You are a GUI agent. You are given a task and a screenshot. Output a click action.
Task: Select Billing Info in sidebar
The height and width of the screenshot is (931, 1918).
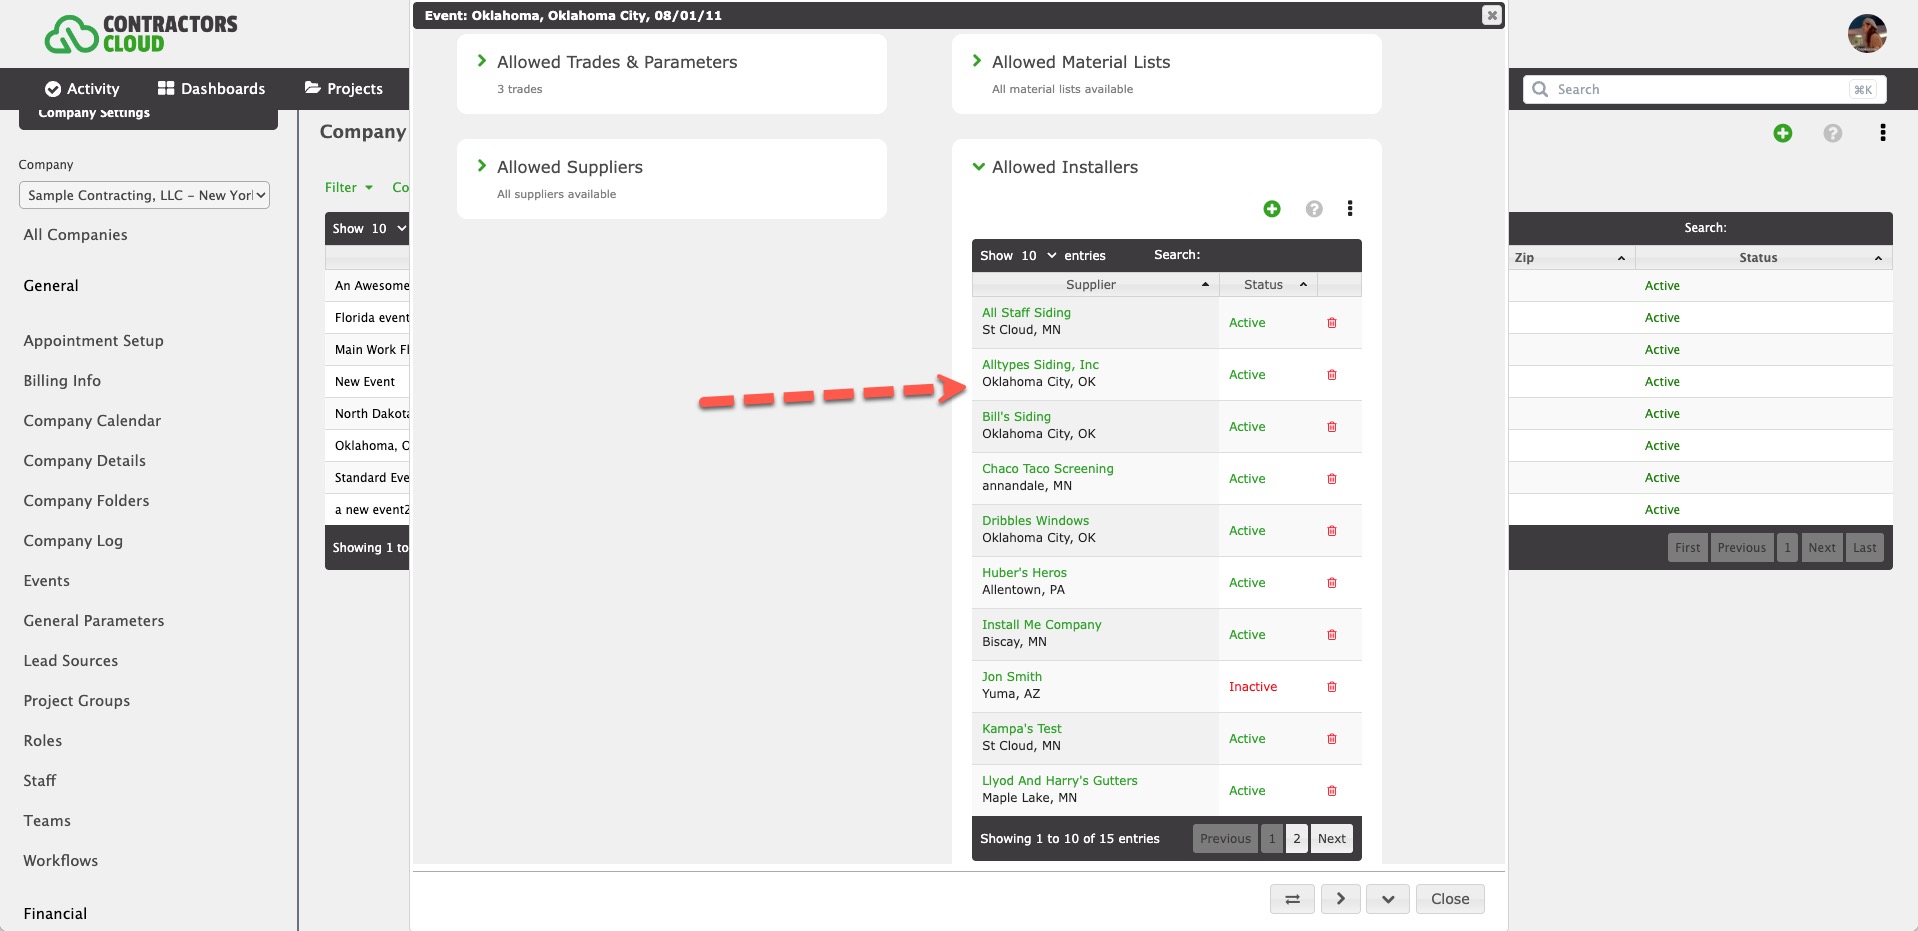(x=62, y=381)
